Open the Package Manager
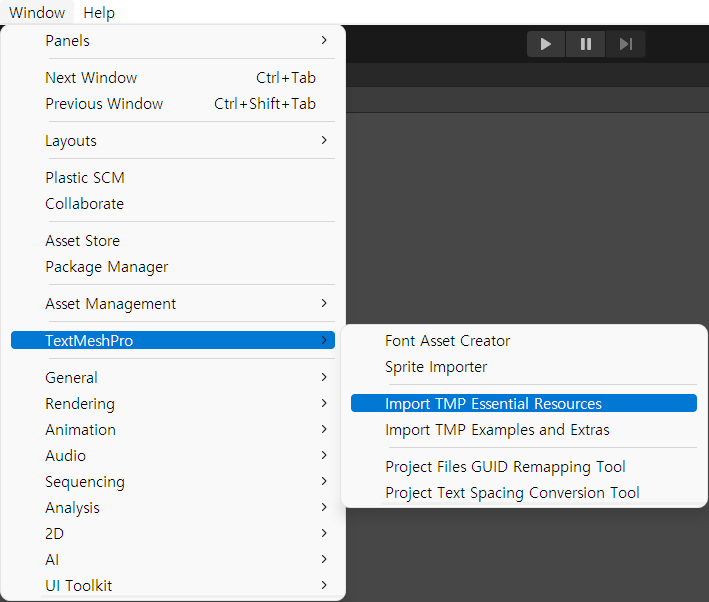709x602 pixels. pyautogui.click(x=173, y=267)
